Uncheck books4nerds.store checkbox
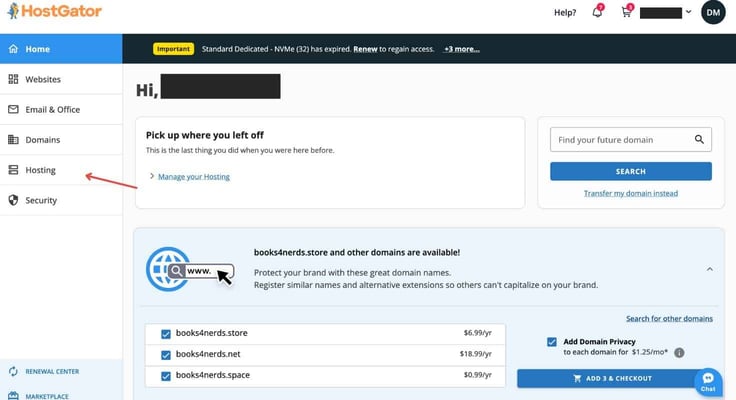 tap(166, 334)
